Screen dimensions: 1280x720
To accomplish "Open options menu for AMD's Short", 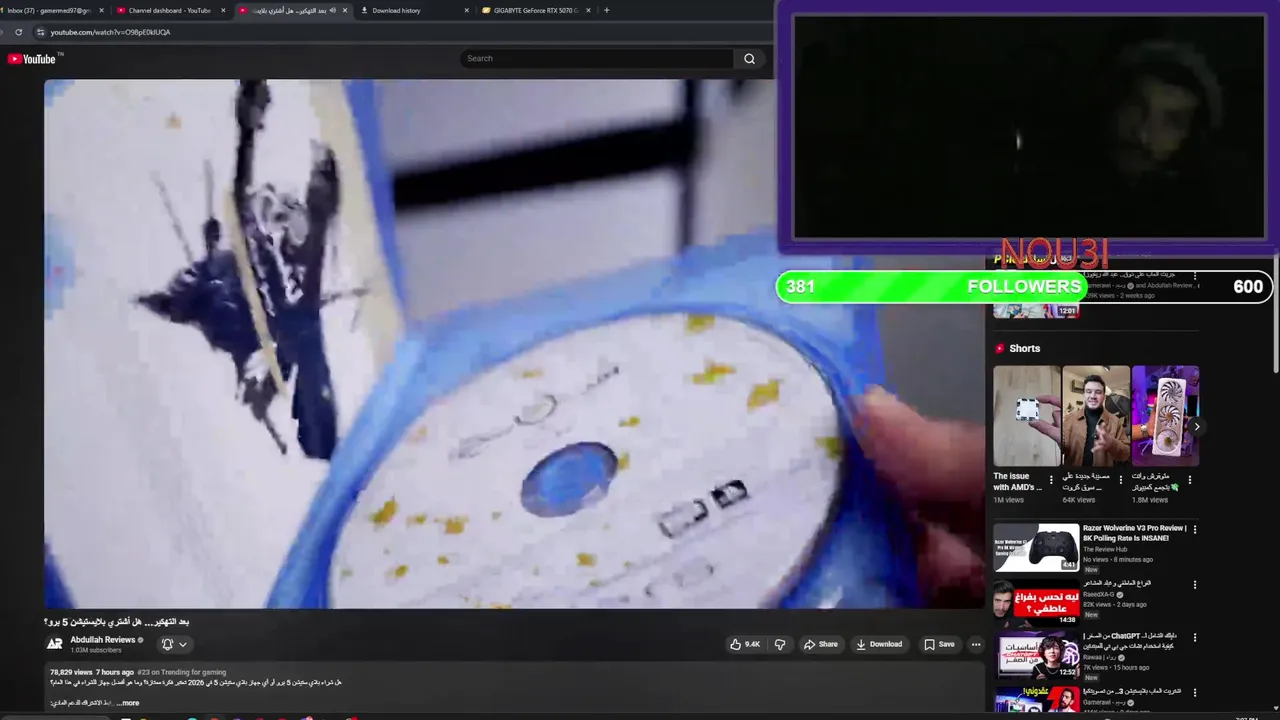I will point(1051,480).
